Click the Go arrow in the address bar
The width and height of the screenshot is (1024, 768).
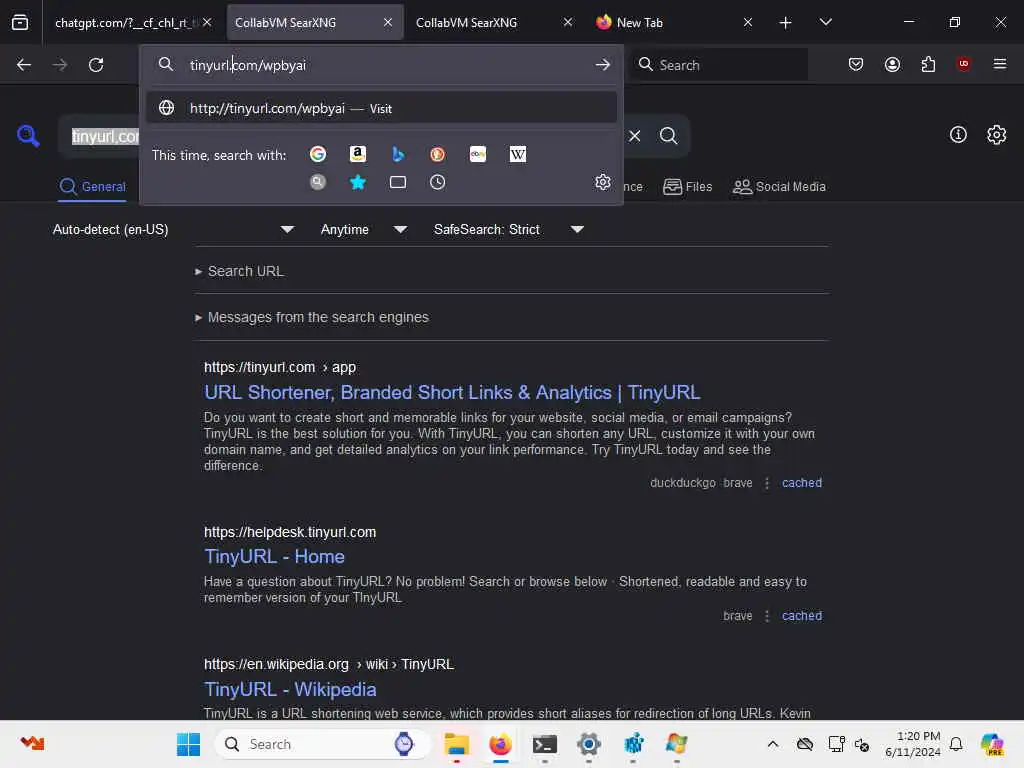click(603, 65)
